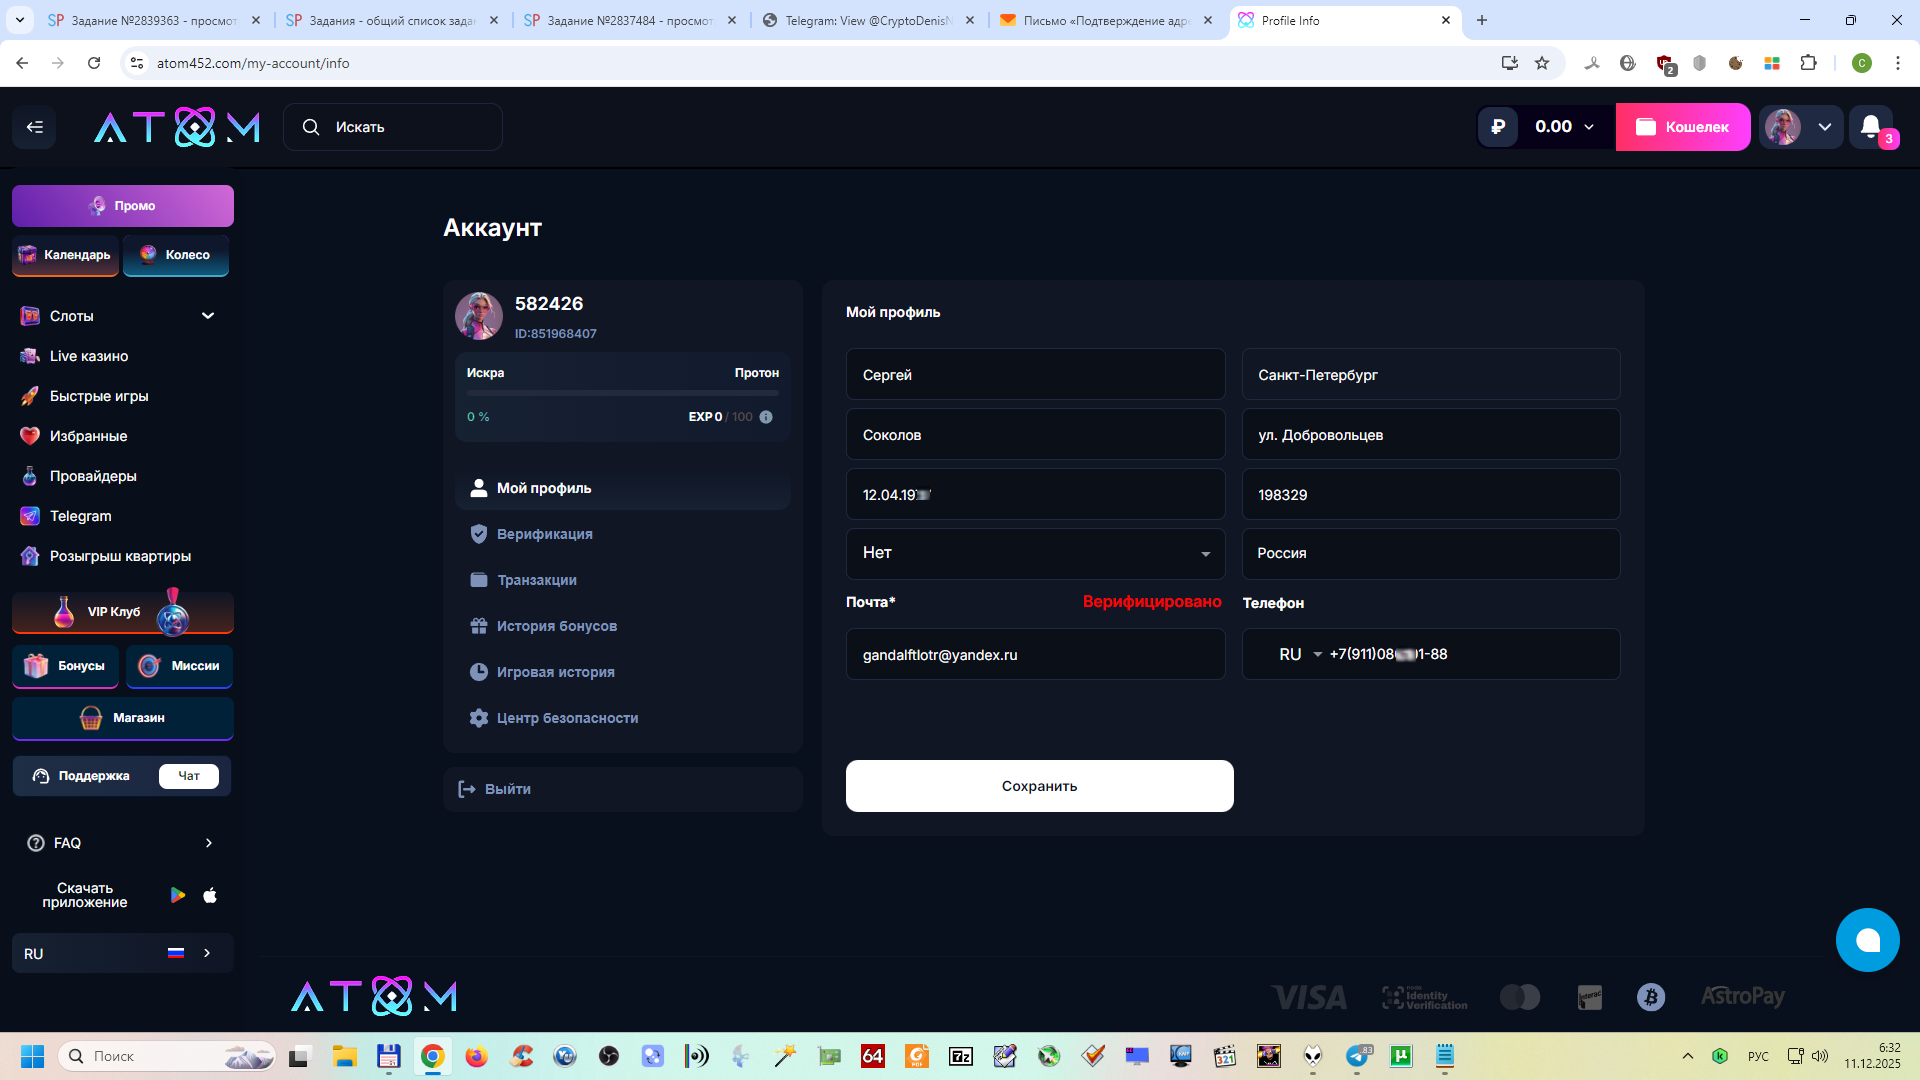Click the live chat bubble icon
Screen dimensions: 1920x1080
click(x=1867, y=940)
